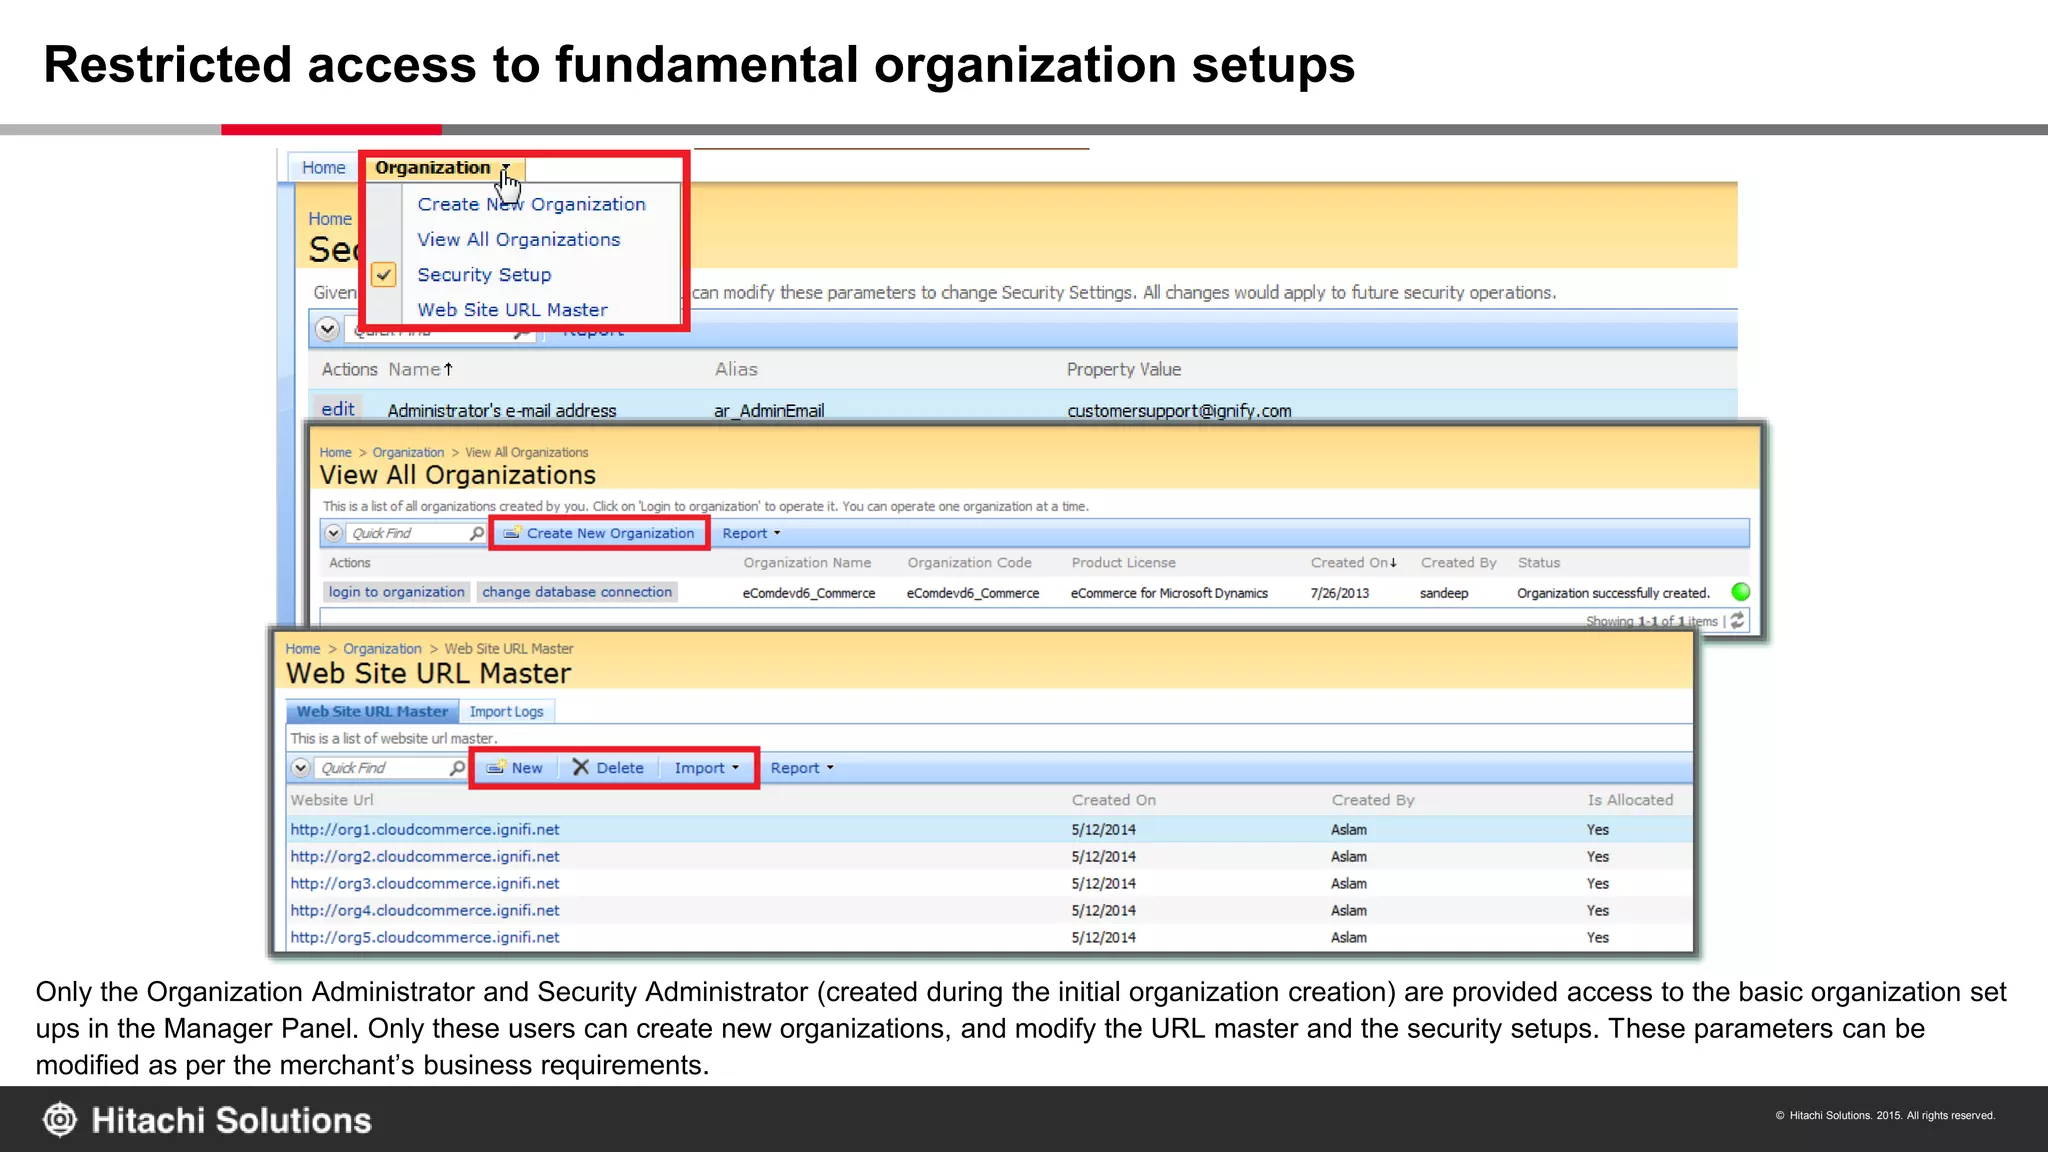Screen dimensions: 2048x1152
Task: Click search magnifier in URL Master toolbar
Action: pos(457,768)
